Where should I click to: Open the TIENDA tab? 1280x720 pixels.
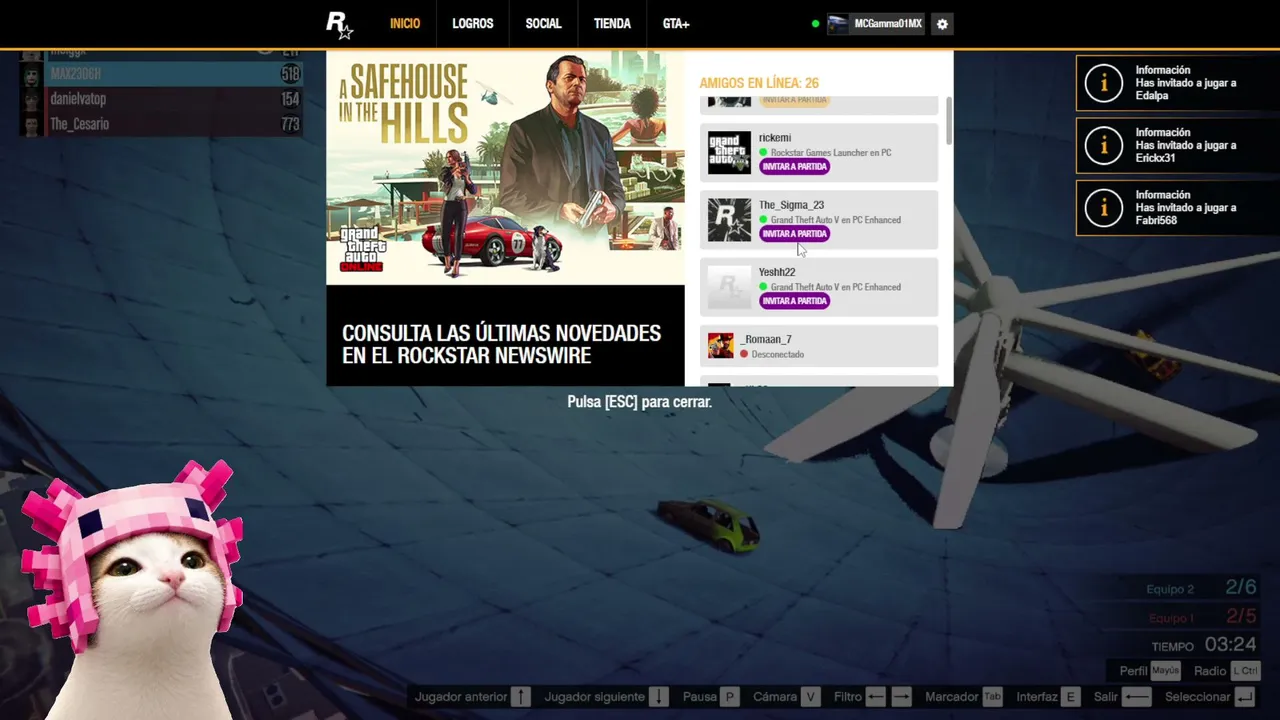612,24
